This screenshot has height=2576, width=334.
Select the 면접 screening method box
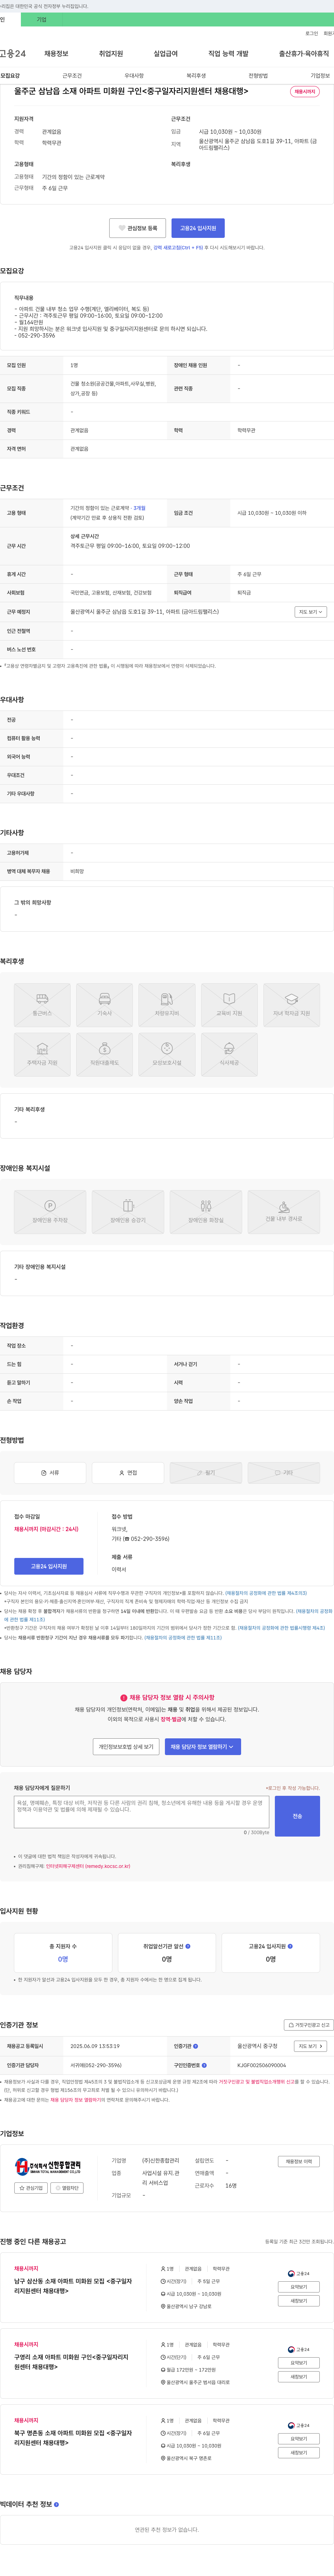coord(128,1473)
